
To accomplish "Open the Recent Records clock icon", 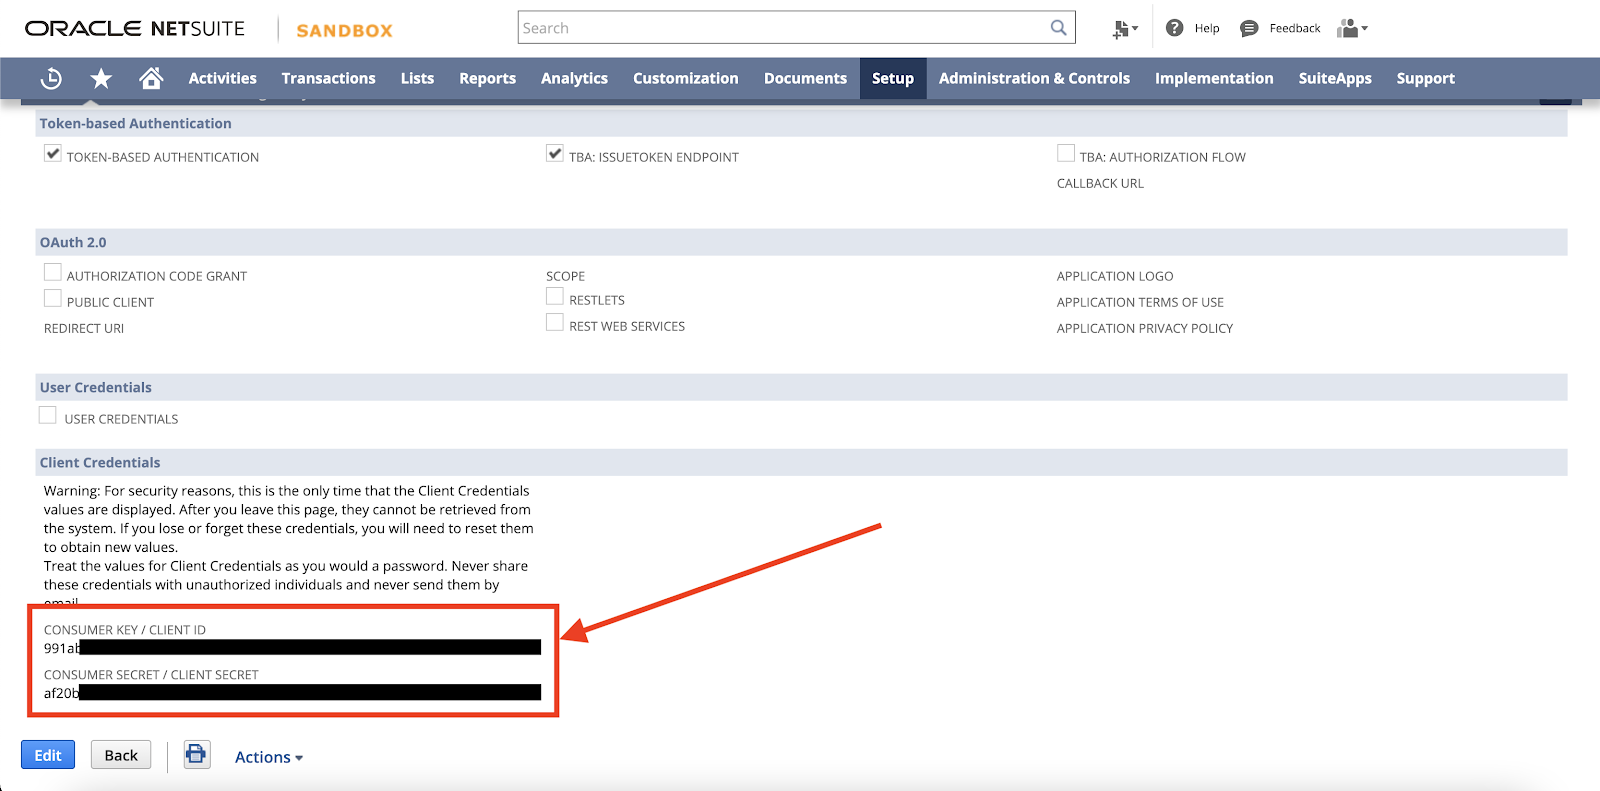I will tap(51, 78).
